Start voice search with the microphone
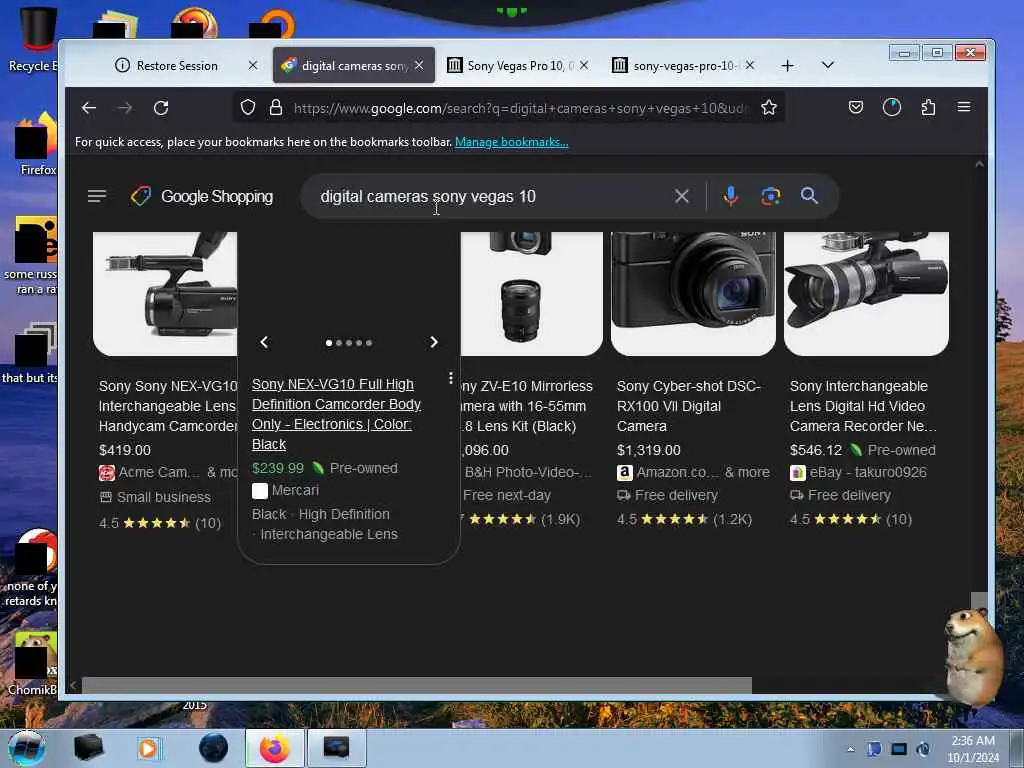The image size is (1024, 768). [731, 196]
